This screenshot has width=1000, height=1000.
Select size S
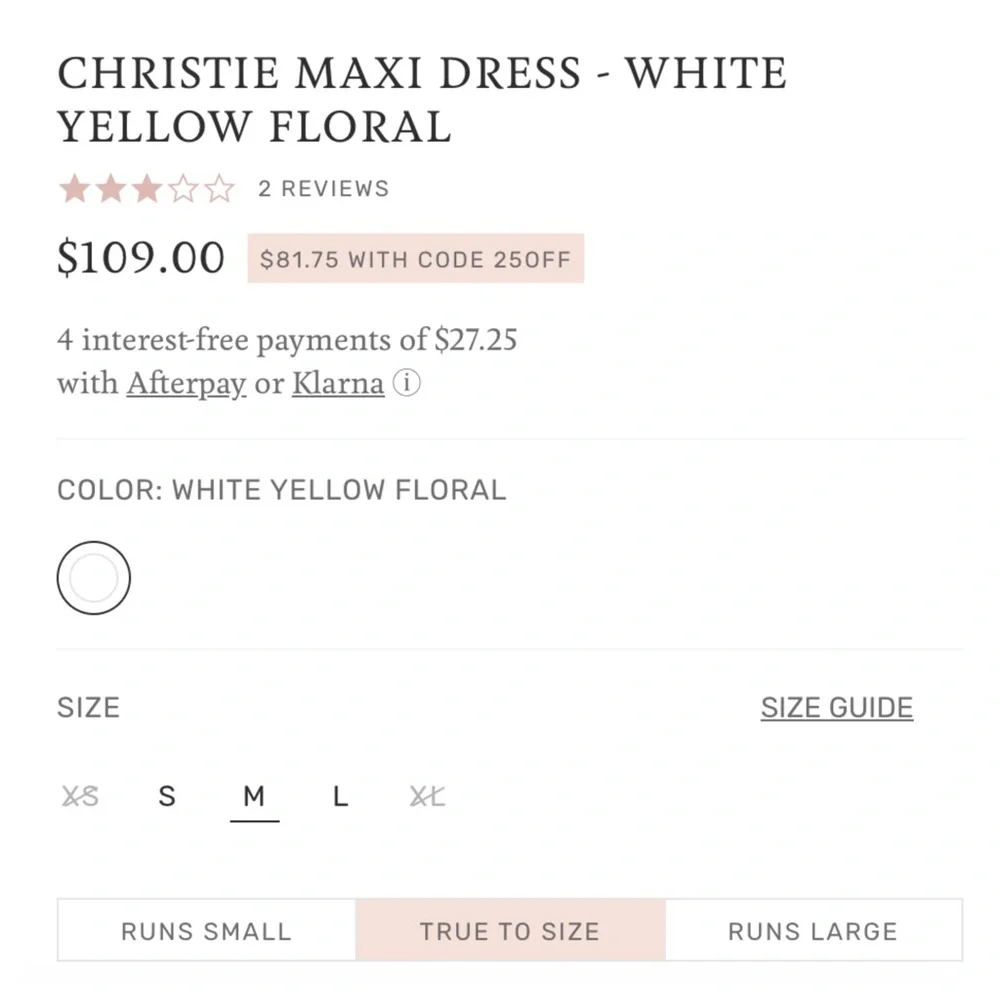(x=166, y=796)
